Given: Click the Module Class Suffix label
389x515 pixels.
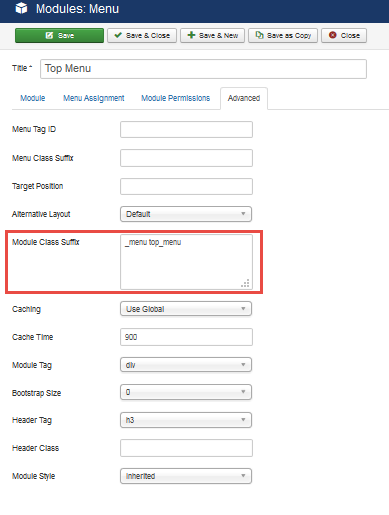Looking at the screenshot, I should [x=46, y=242].
